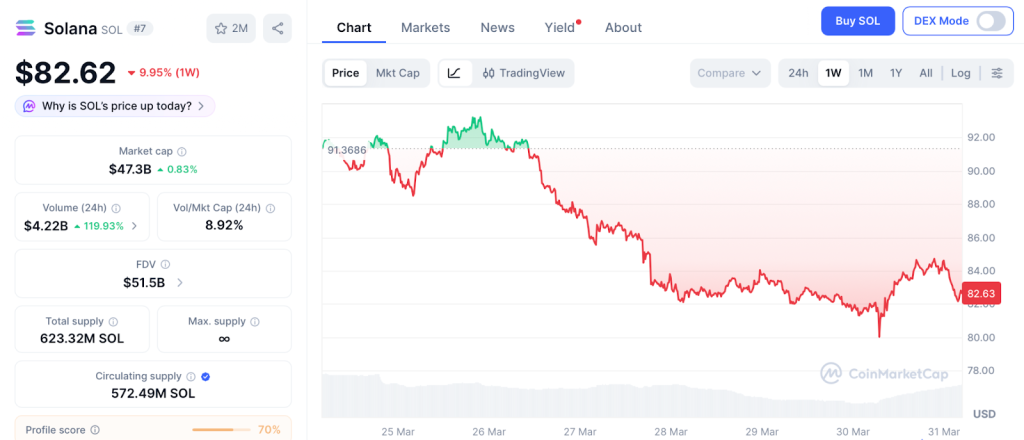Toggle the DEX Mode switch
The height and width of the screenshot is (440, 1024).
[x=990, y=21]
